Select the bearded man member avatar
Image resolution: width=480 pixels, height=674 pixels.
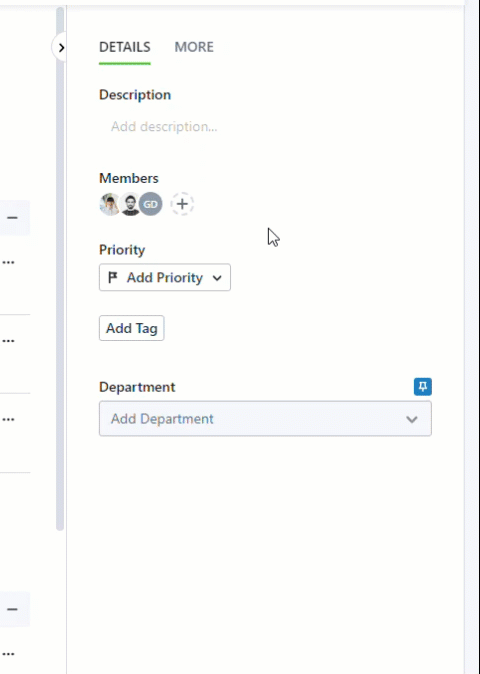(x=130, y=204)
